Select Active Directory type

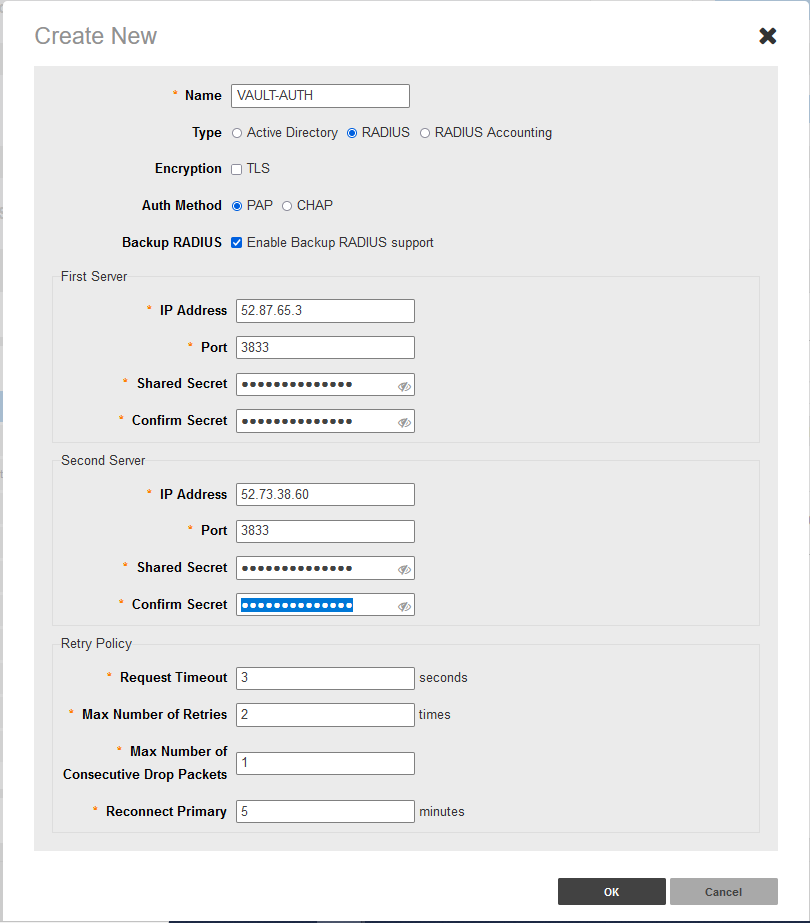coord(237,133)
